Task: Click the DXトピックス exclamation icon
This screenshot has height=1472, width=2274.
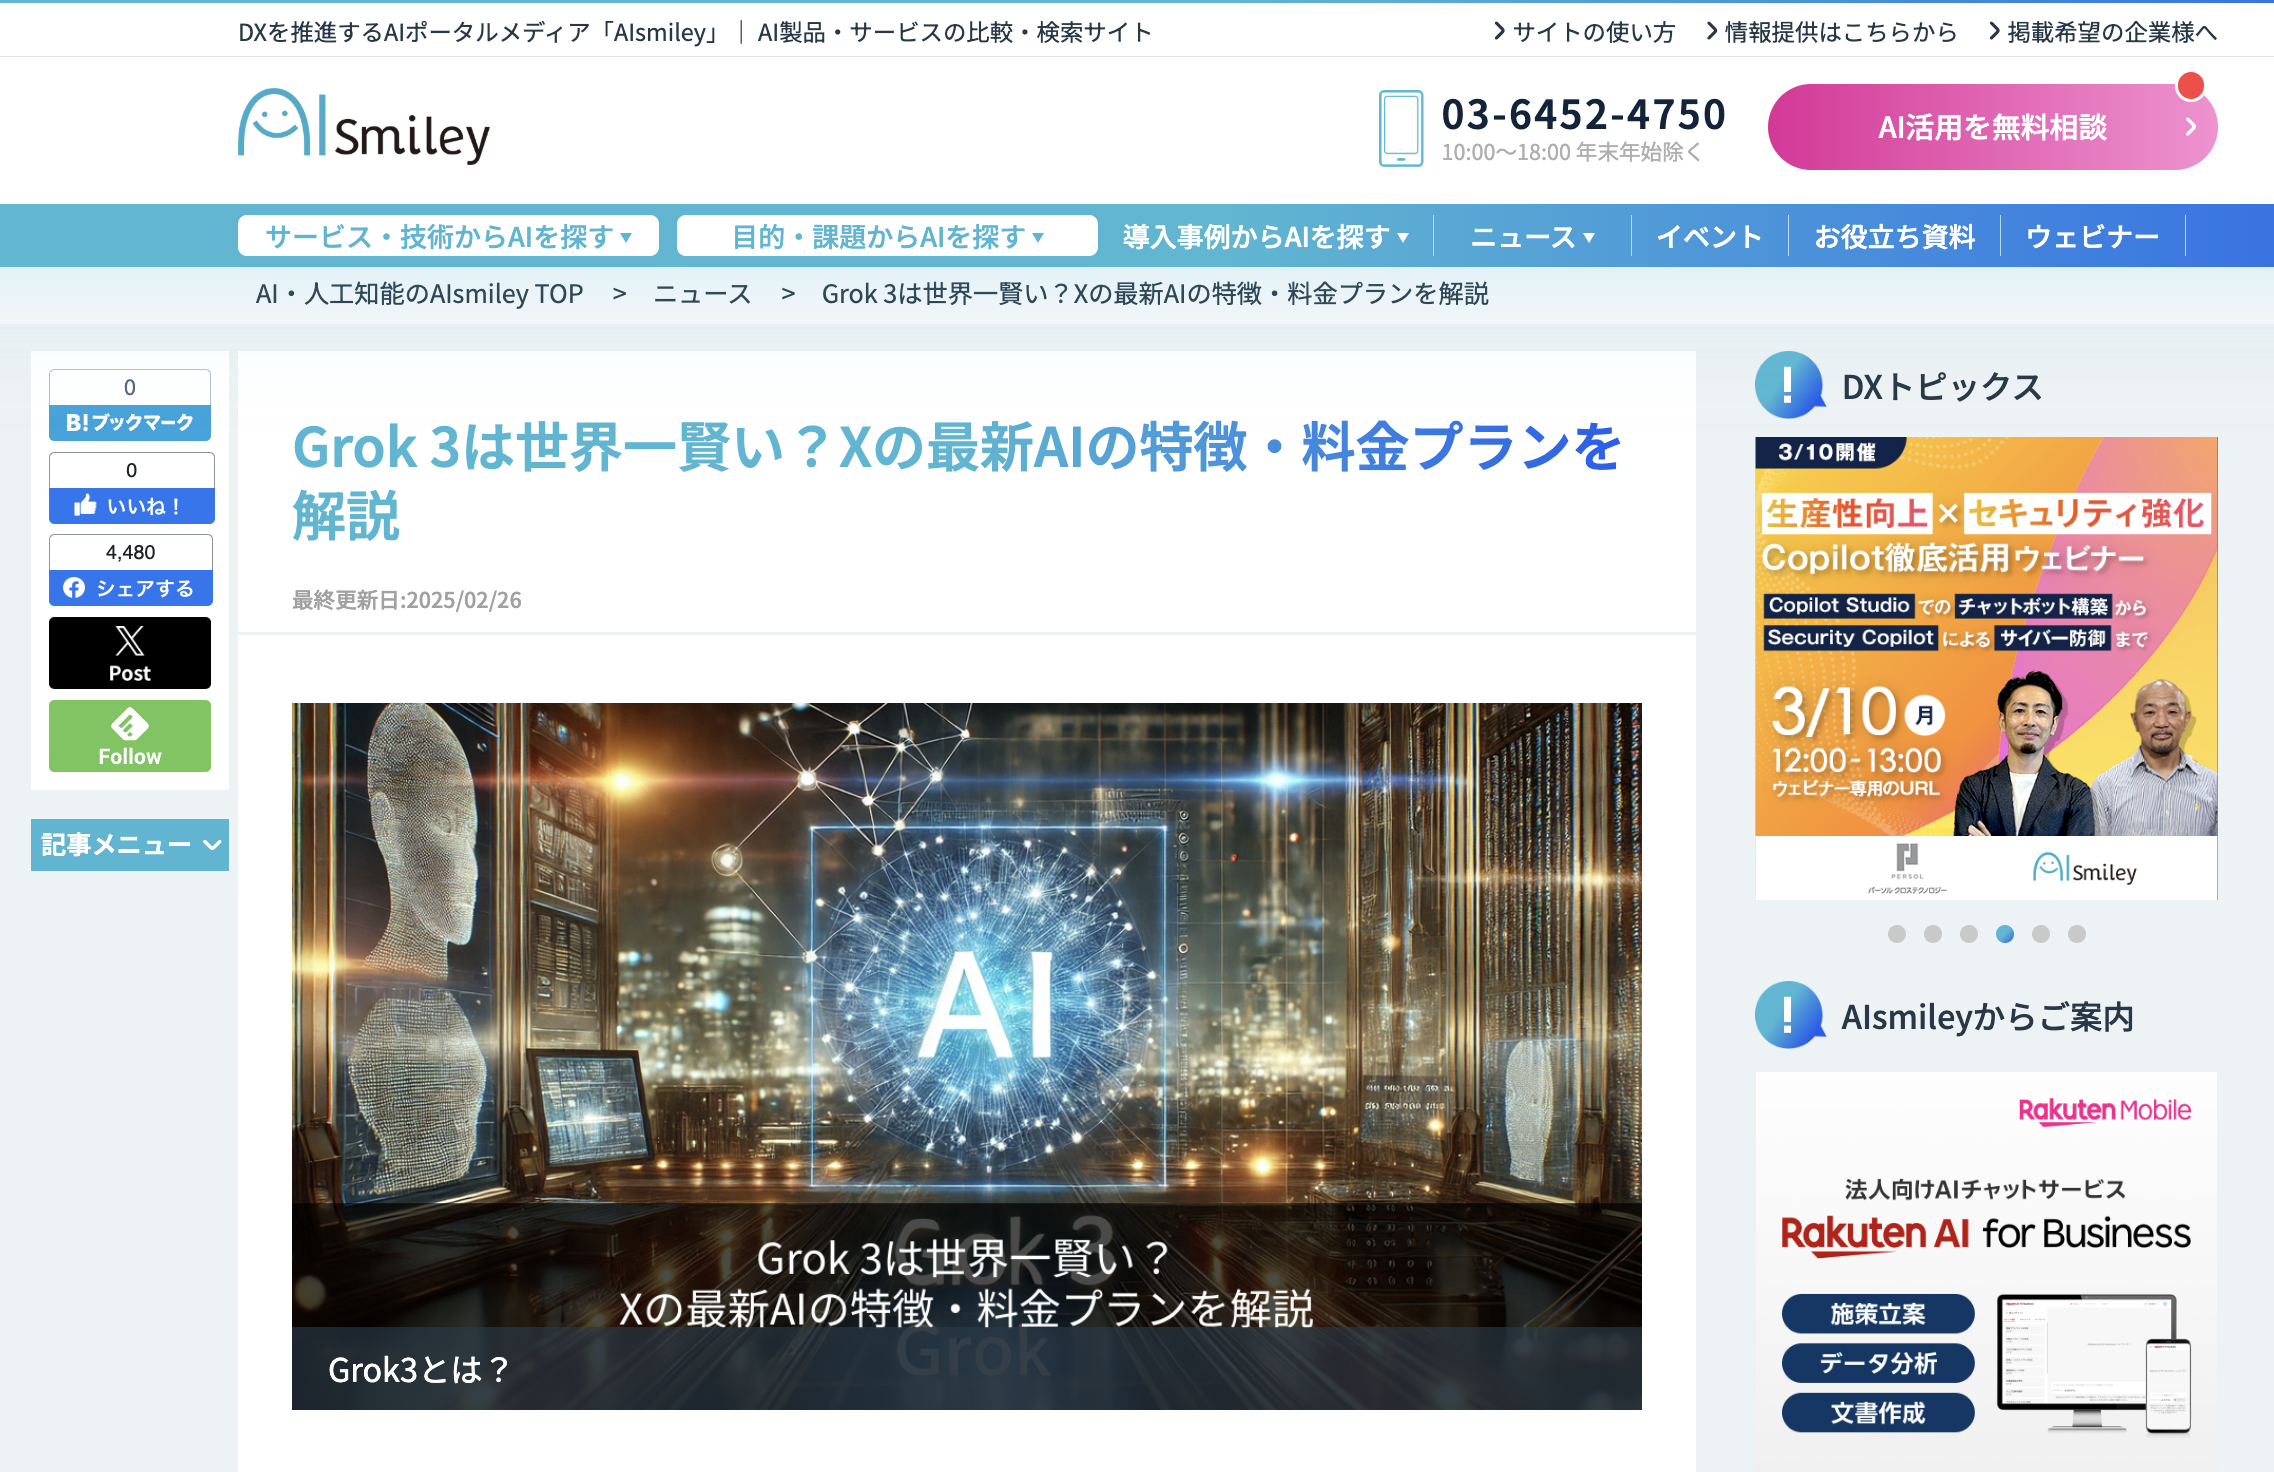Action: click(x=1789, y=385)
